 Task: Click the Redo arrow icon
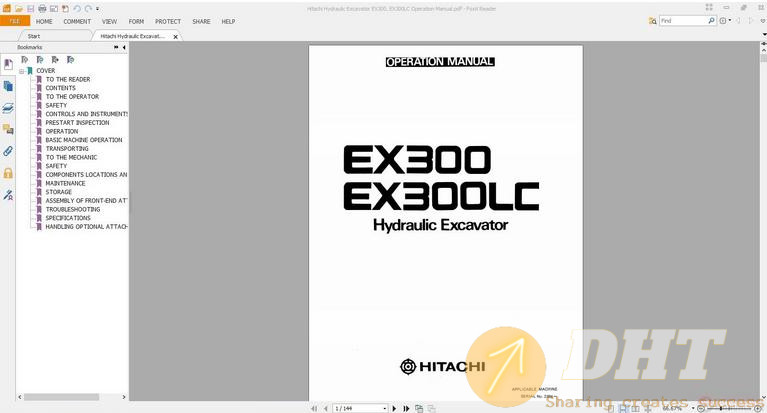[x=88, y=9]
